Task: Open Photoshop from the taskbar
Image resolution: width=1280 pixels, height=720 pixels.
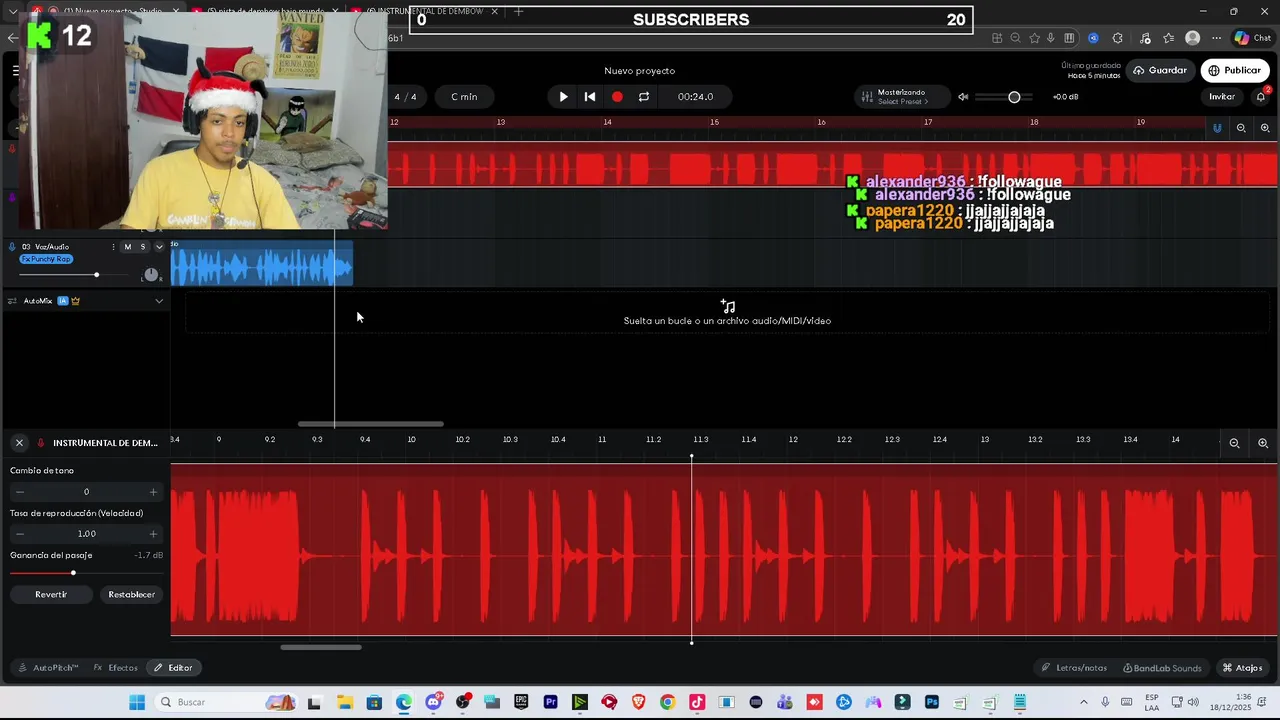Action: click(932, 702)
